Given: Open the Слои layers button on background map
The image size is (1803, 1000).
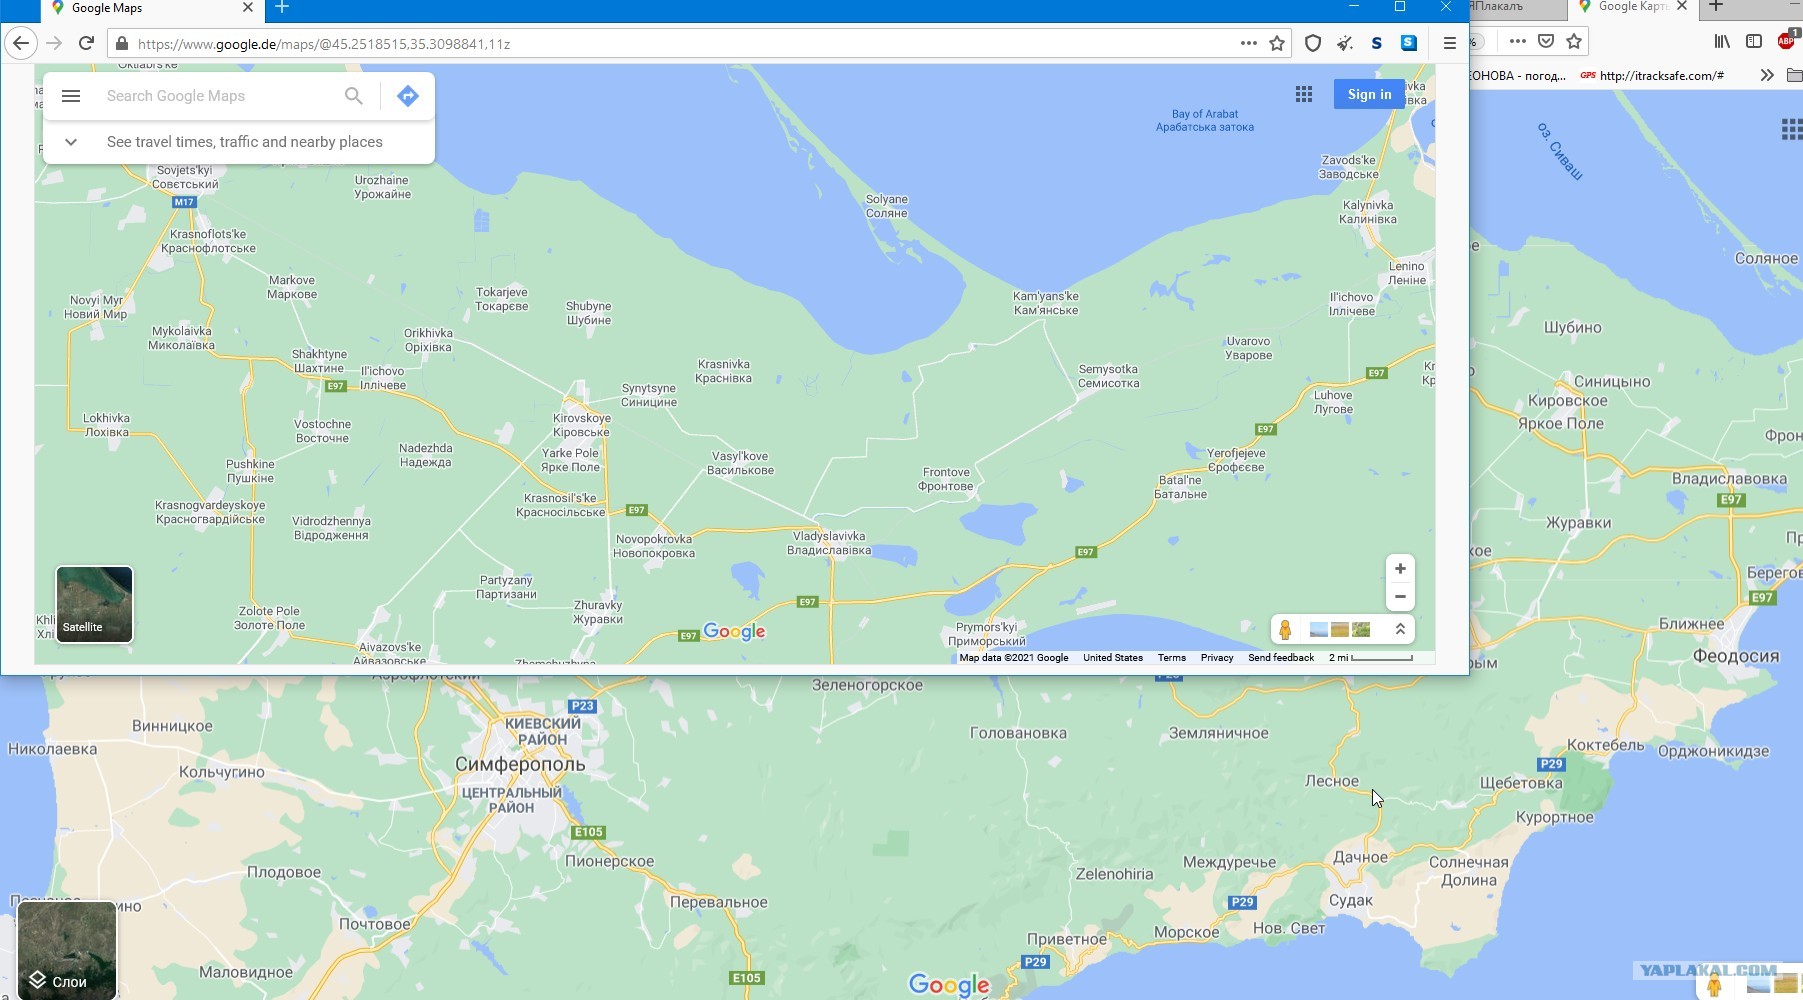Looking at the screenshot, I should [67, 951].
